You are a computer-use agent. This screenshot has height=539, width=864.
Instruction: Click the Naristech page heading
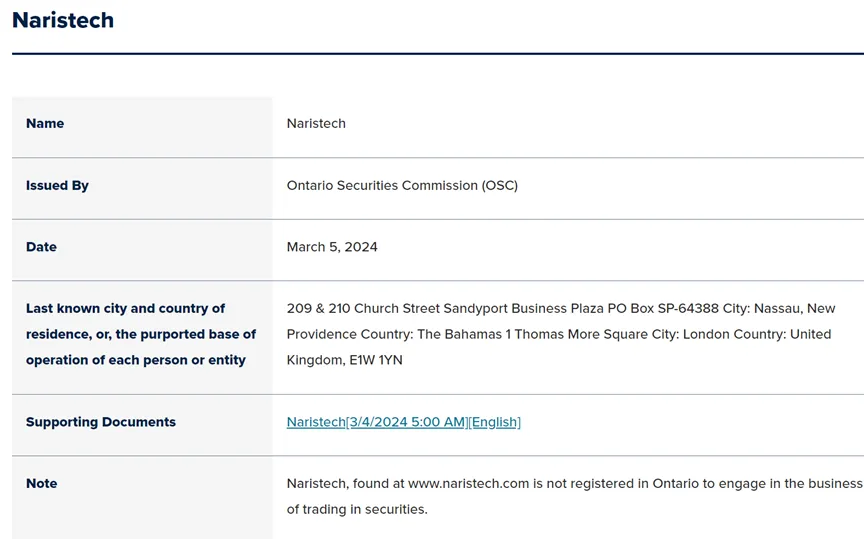tap(63, 20)
